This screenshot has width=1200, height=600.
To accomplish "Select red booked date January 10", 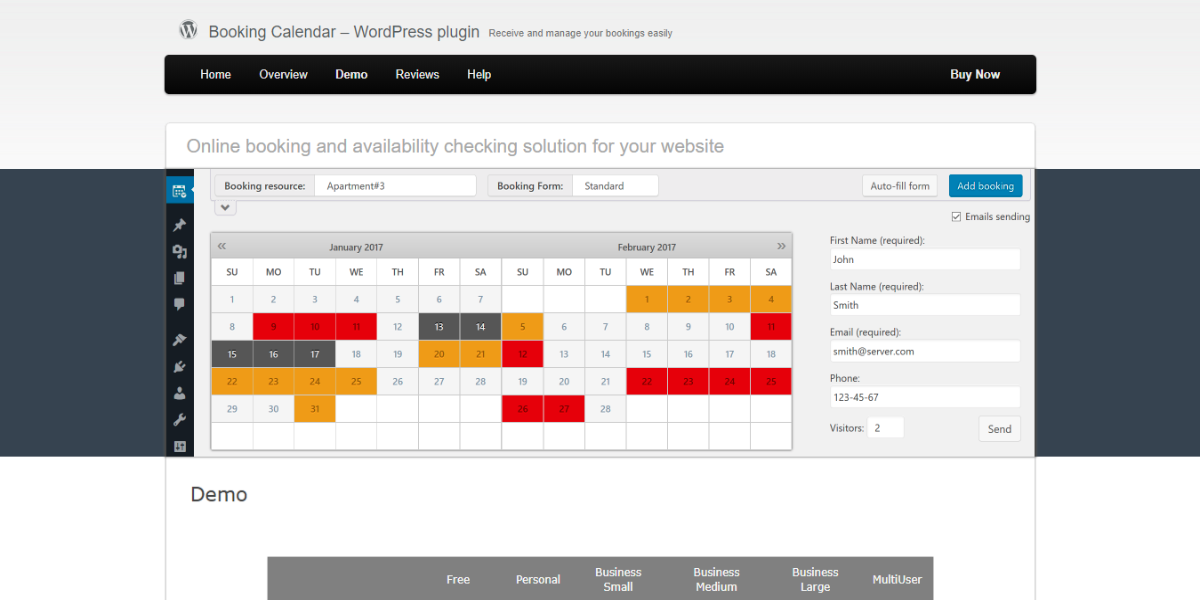I will point(315,326).
